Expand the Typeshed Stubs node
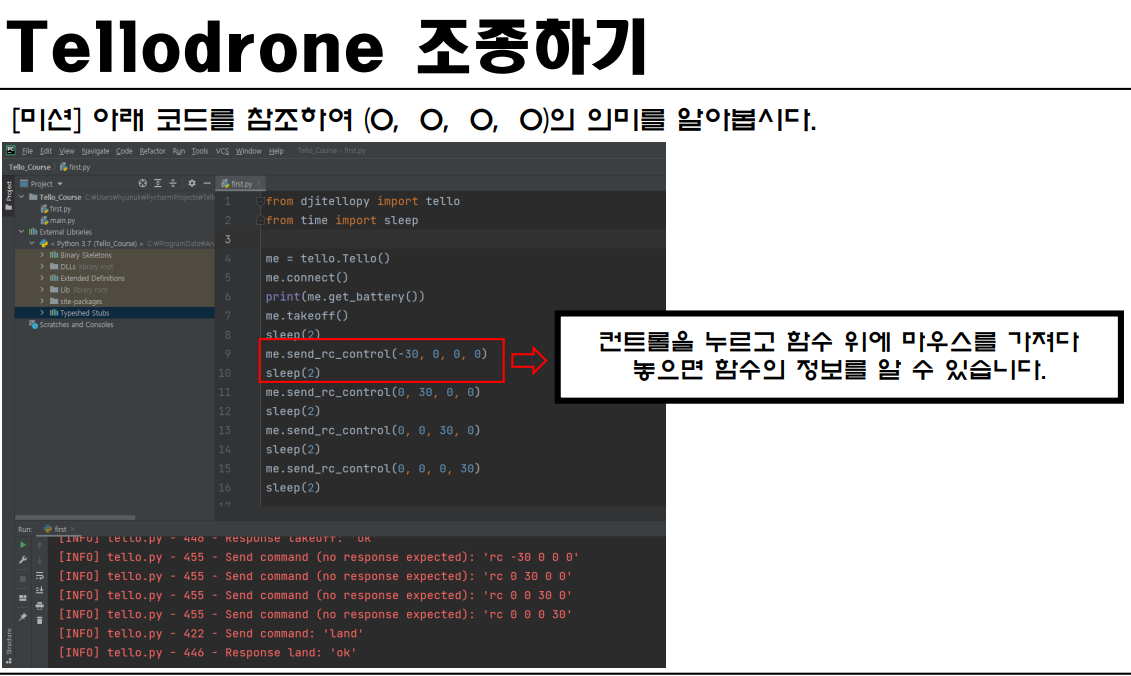Viewport: 1131px width, 676px height. click(x=42, y=312)
